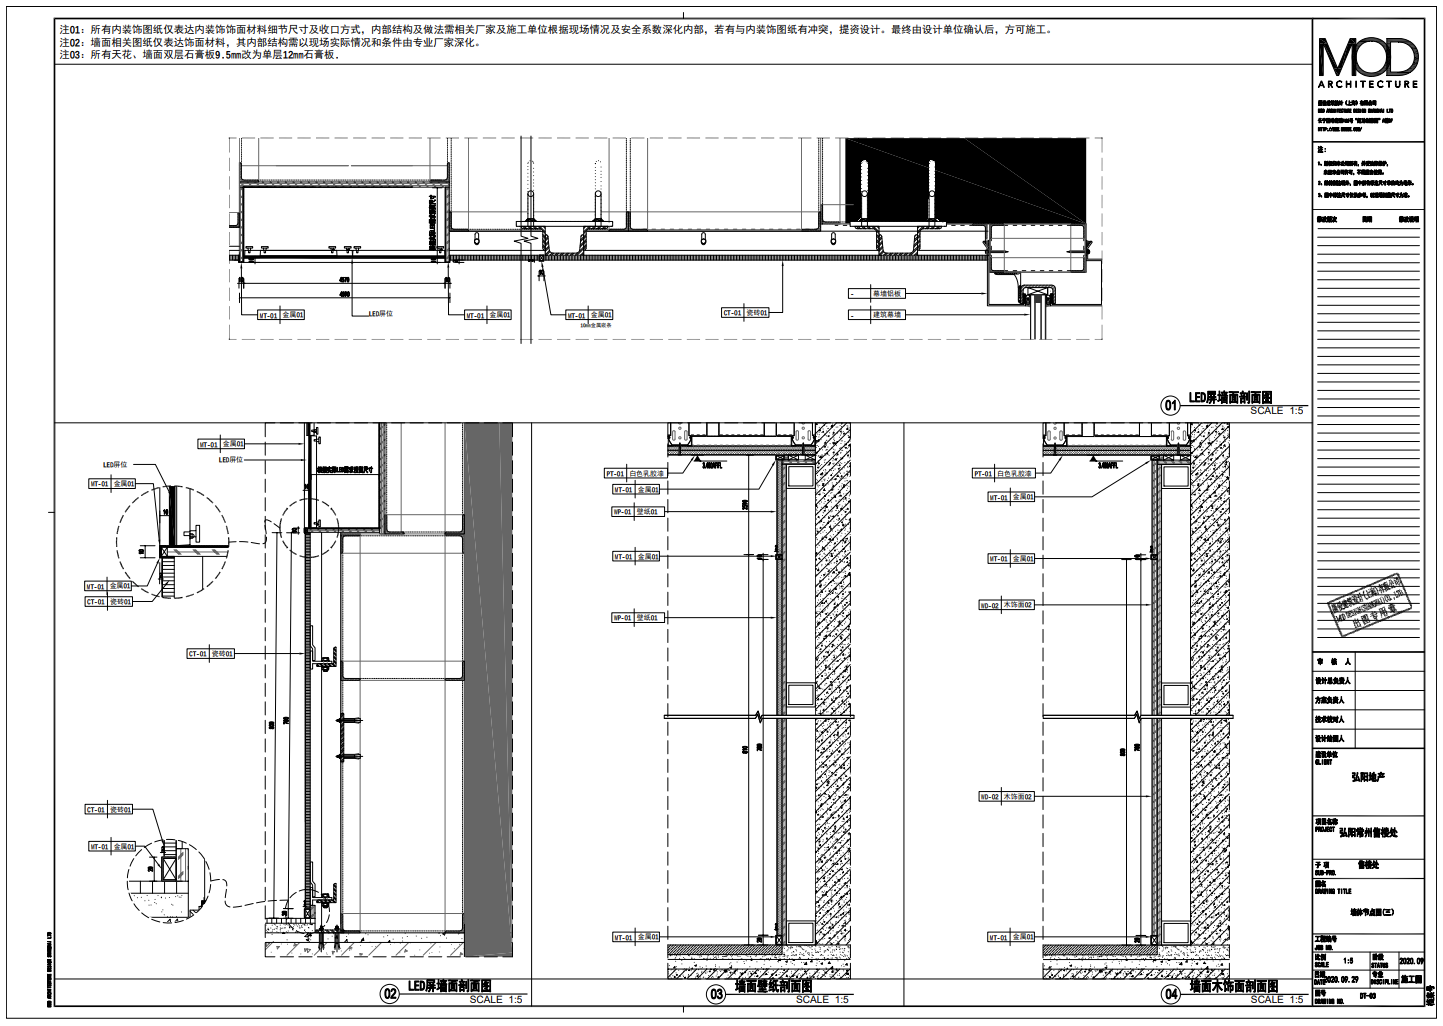Click PT-01 白色乳胶漆 tag in wallpaper section
Screen dimensions: 1443x1026
point(635,474)
